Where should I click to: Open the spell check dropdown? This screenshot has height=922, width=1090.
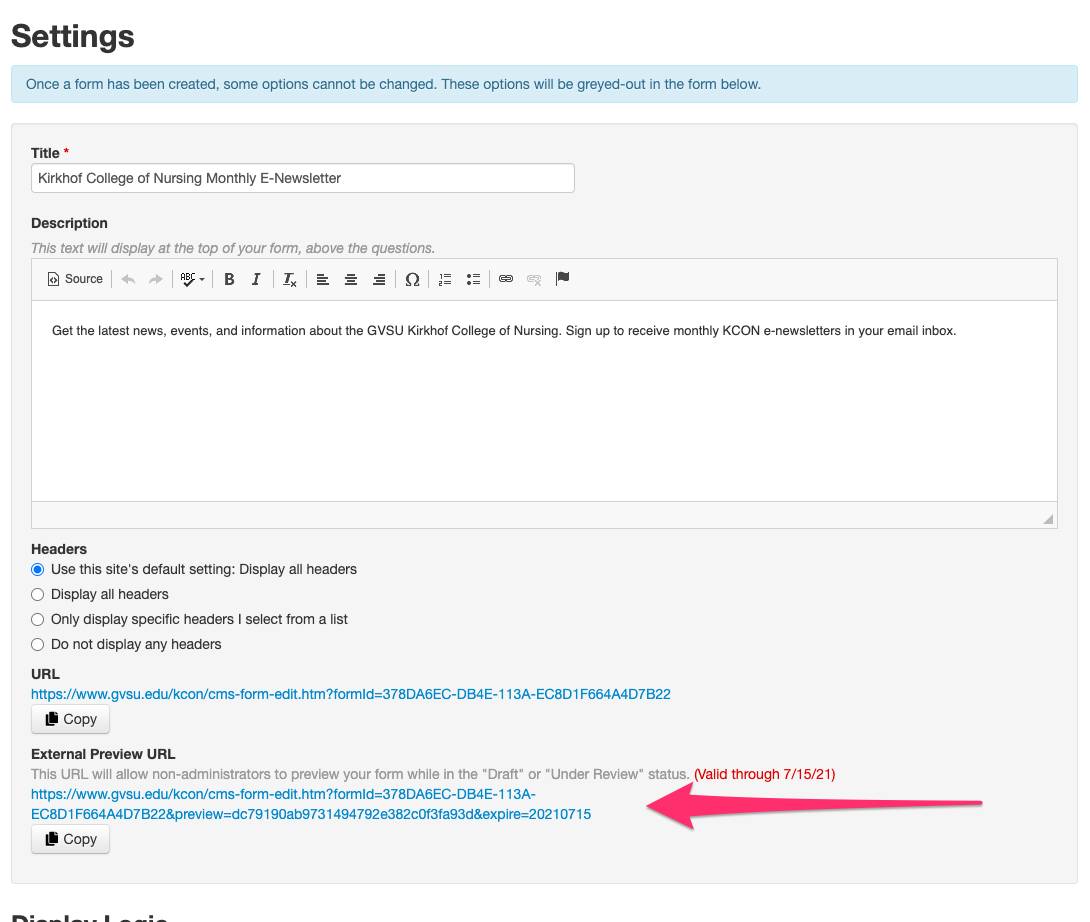click(x=192, y=279)
